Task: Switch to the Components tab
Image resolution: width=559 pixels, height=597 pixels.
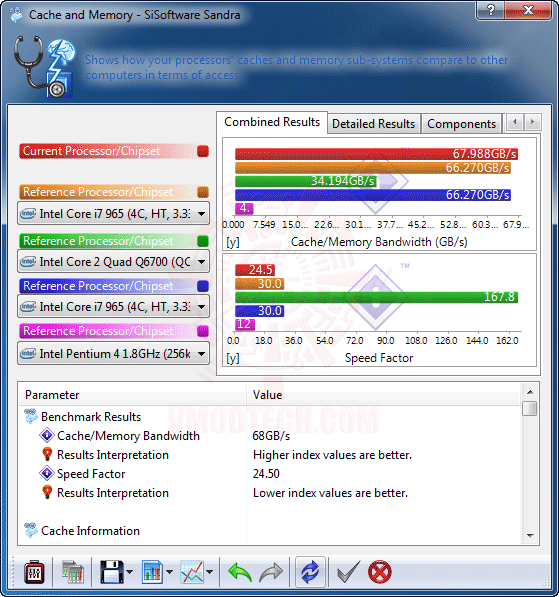Action: pos(461,124)
